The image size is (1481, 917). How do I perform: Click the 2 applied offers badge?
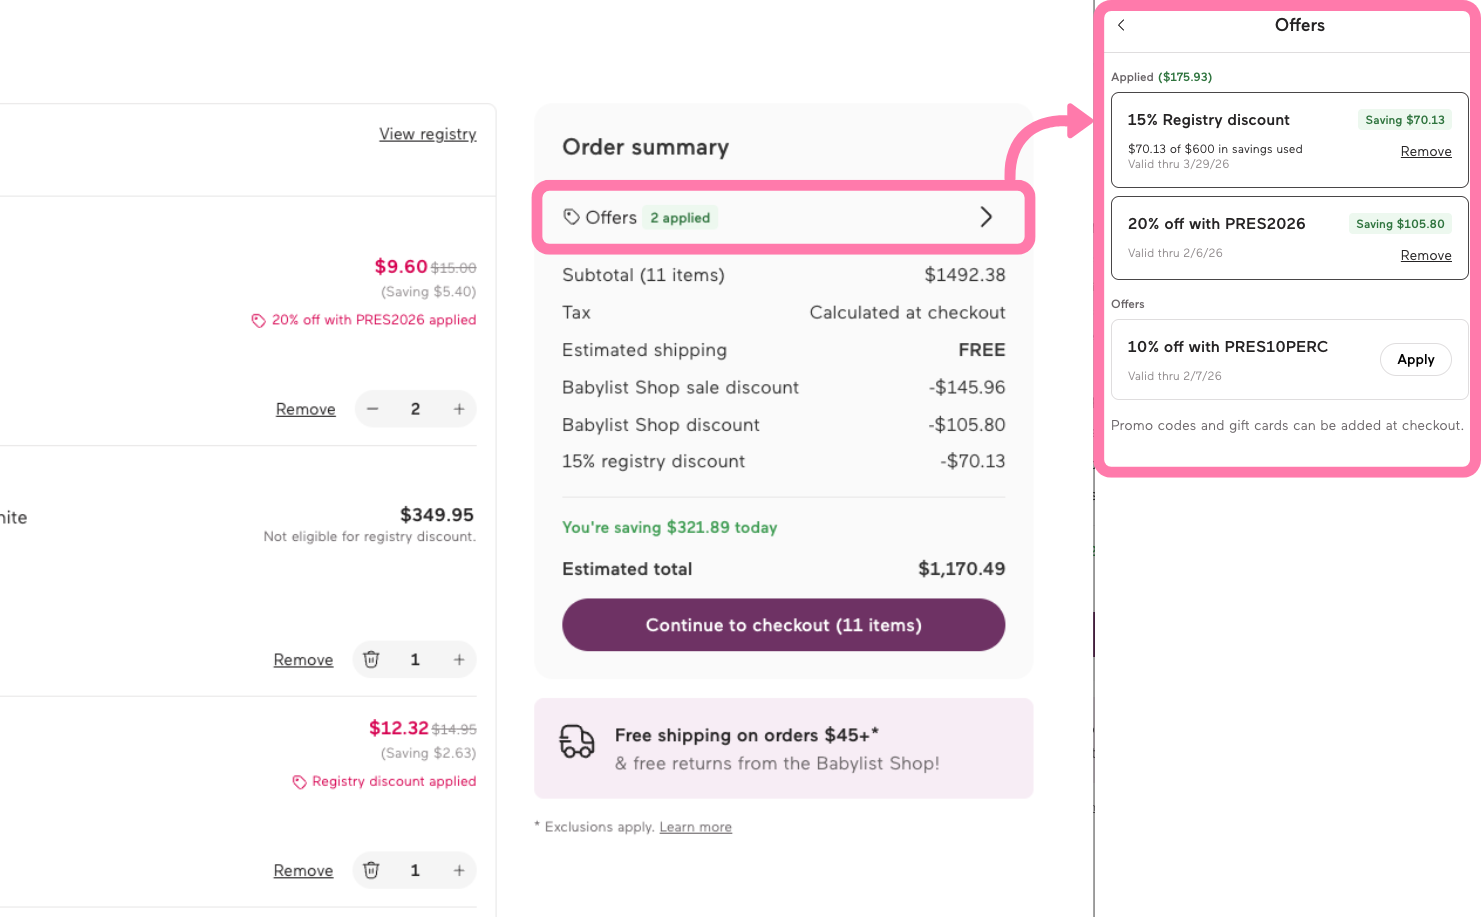[680, 218]
